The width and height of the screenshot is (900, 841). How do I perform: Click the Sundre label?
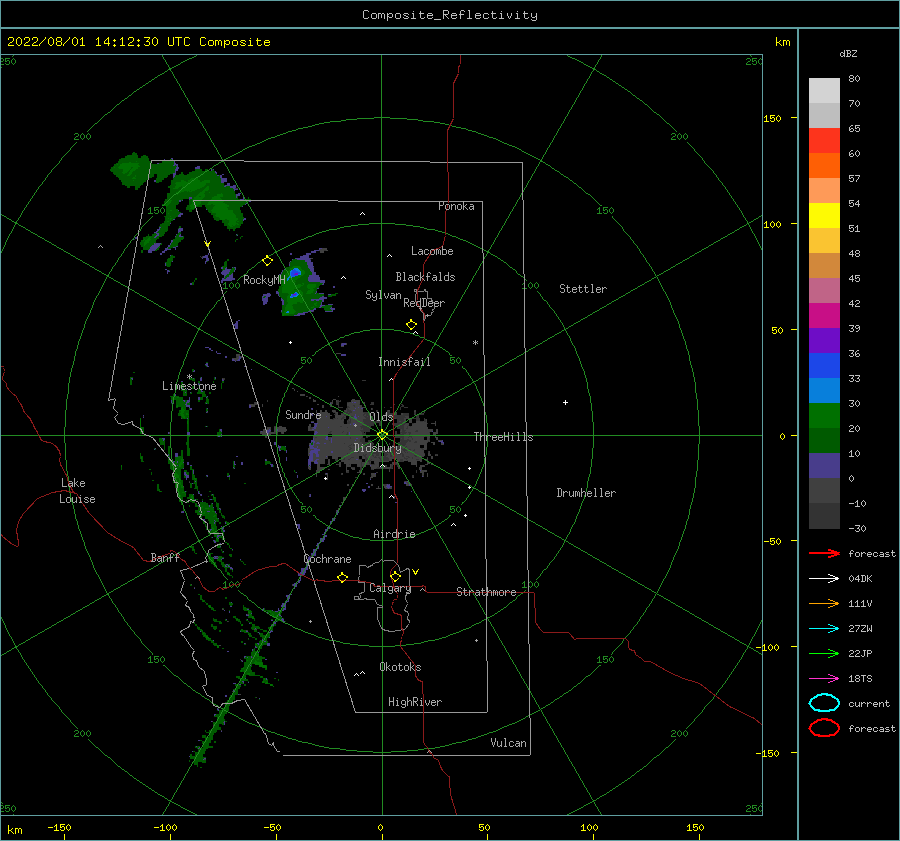coord(303,414)
